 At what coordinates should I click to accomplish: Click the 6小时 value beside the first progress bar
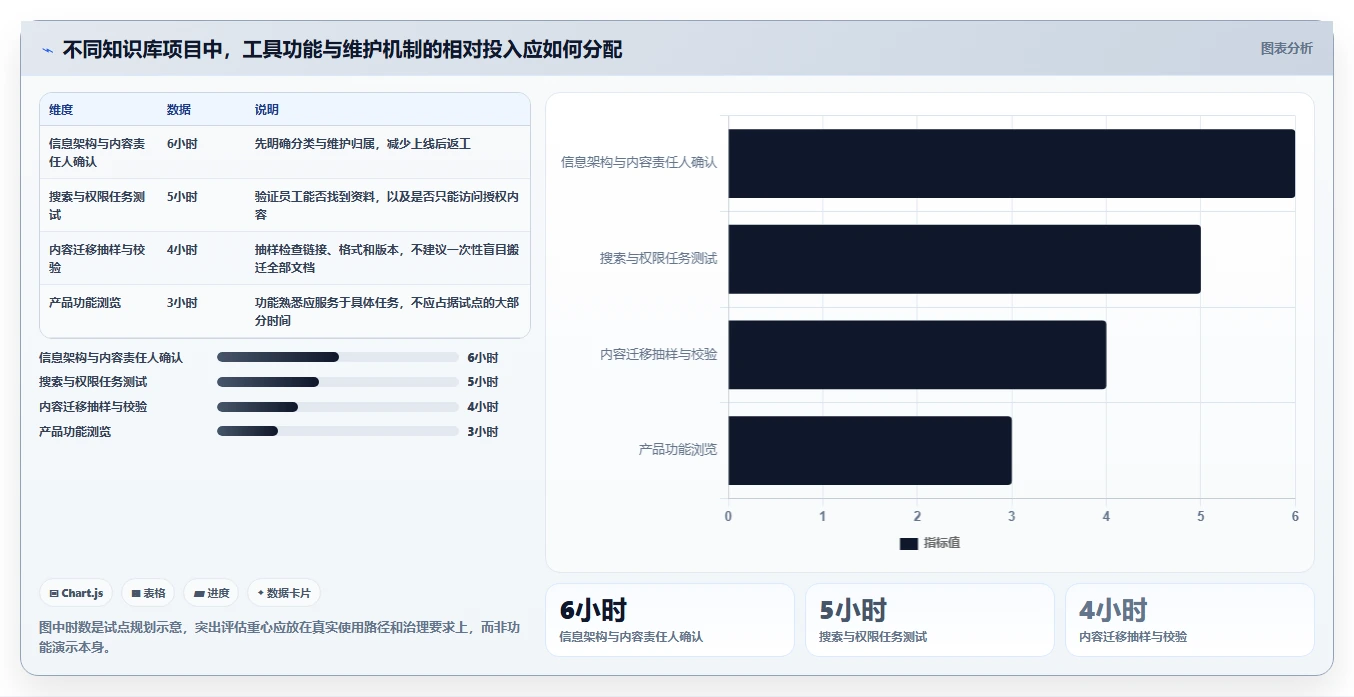pyautogui.click(x=482, y=357)
